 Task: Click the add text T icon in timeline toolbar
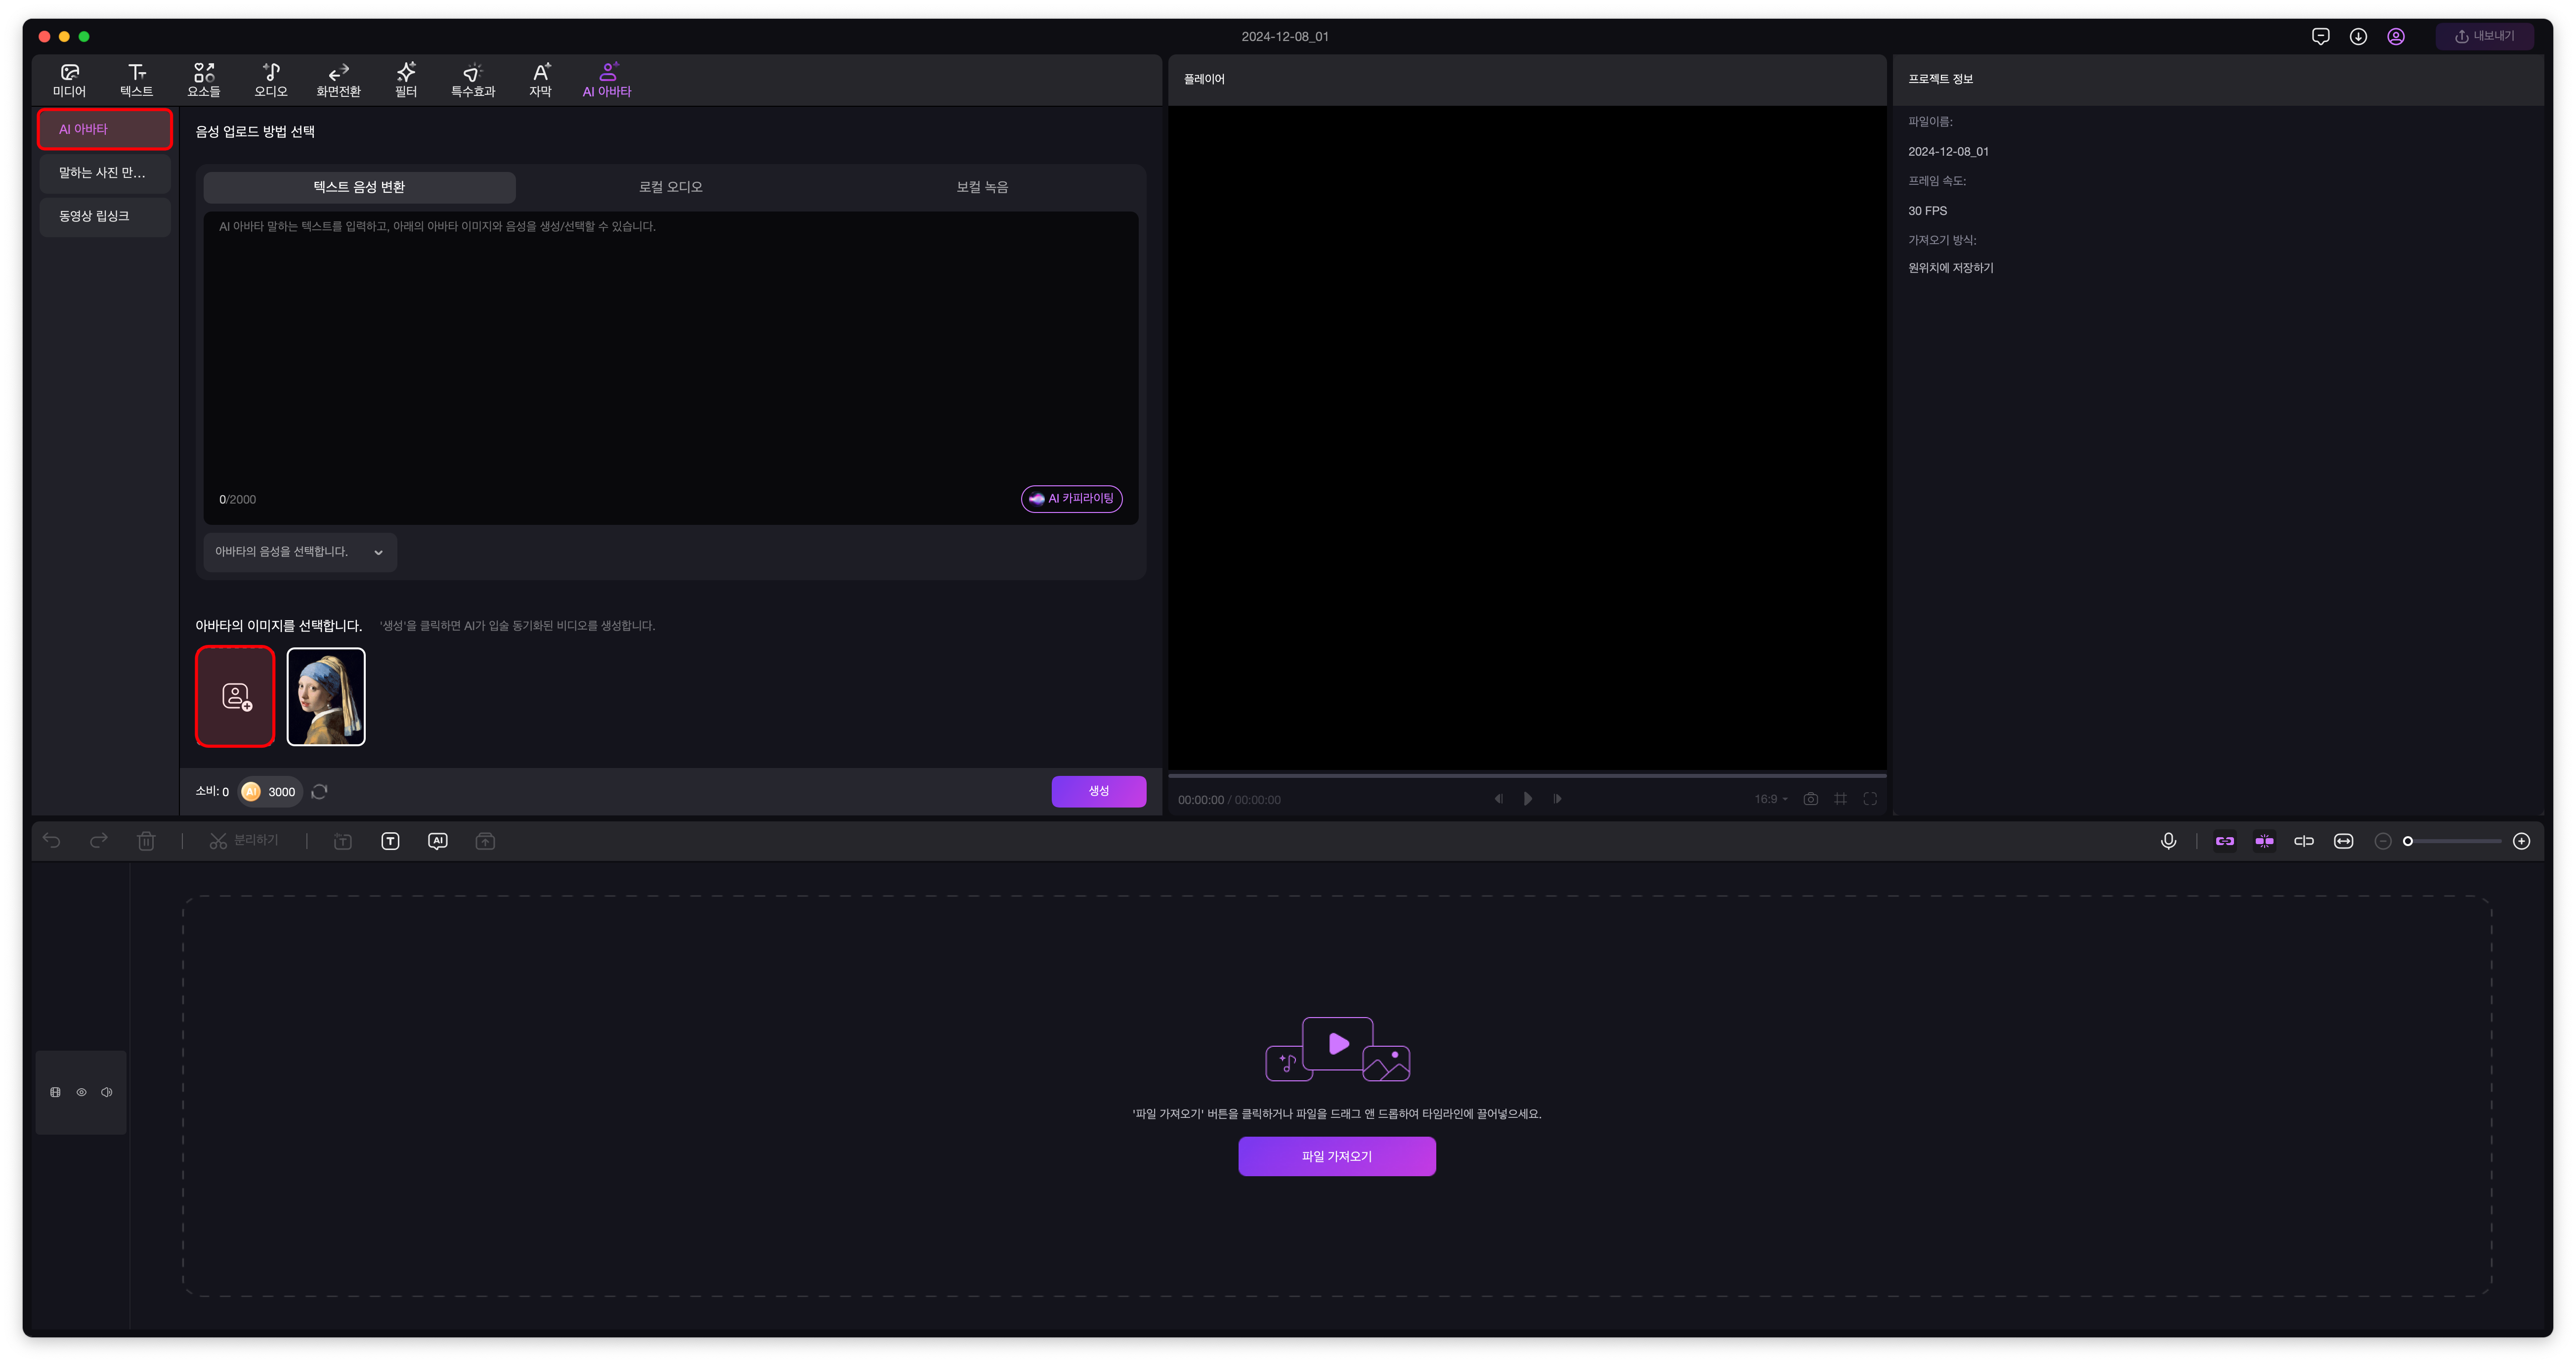tap(390, 841)
